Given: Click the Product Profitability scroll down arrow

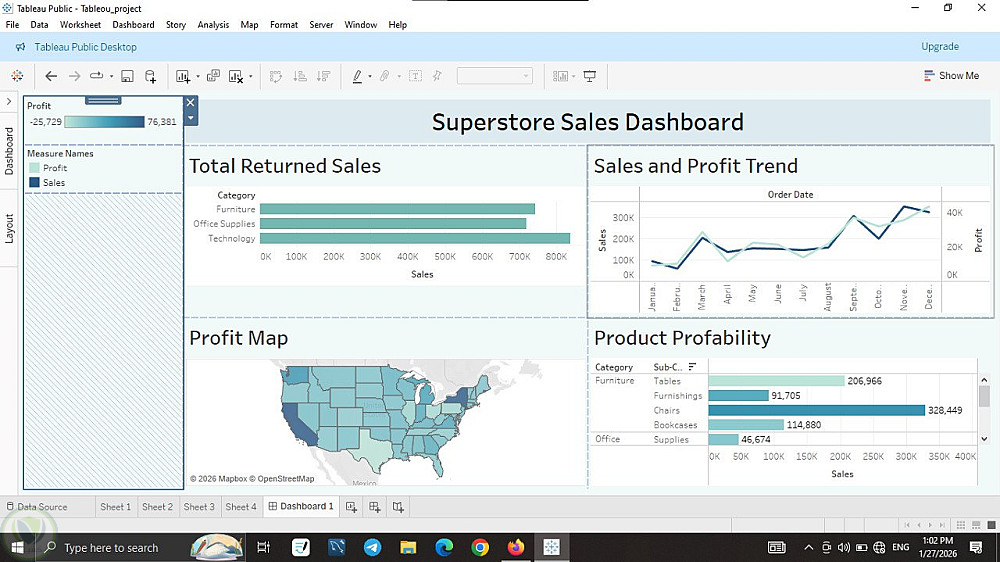Looking at the screenshot, I should (x=984, y=439).
